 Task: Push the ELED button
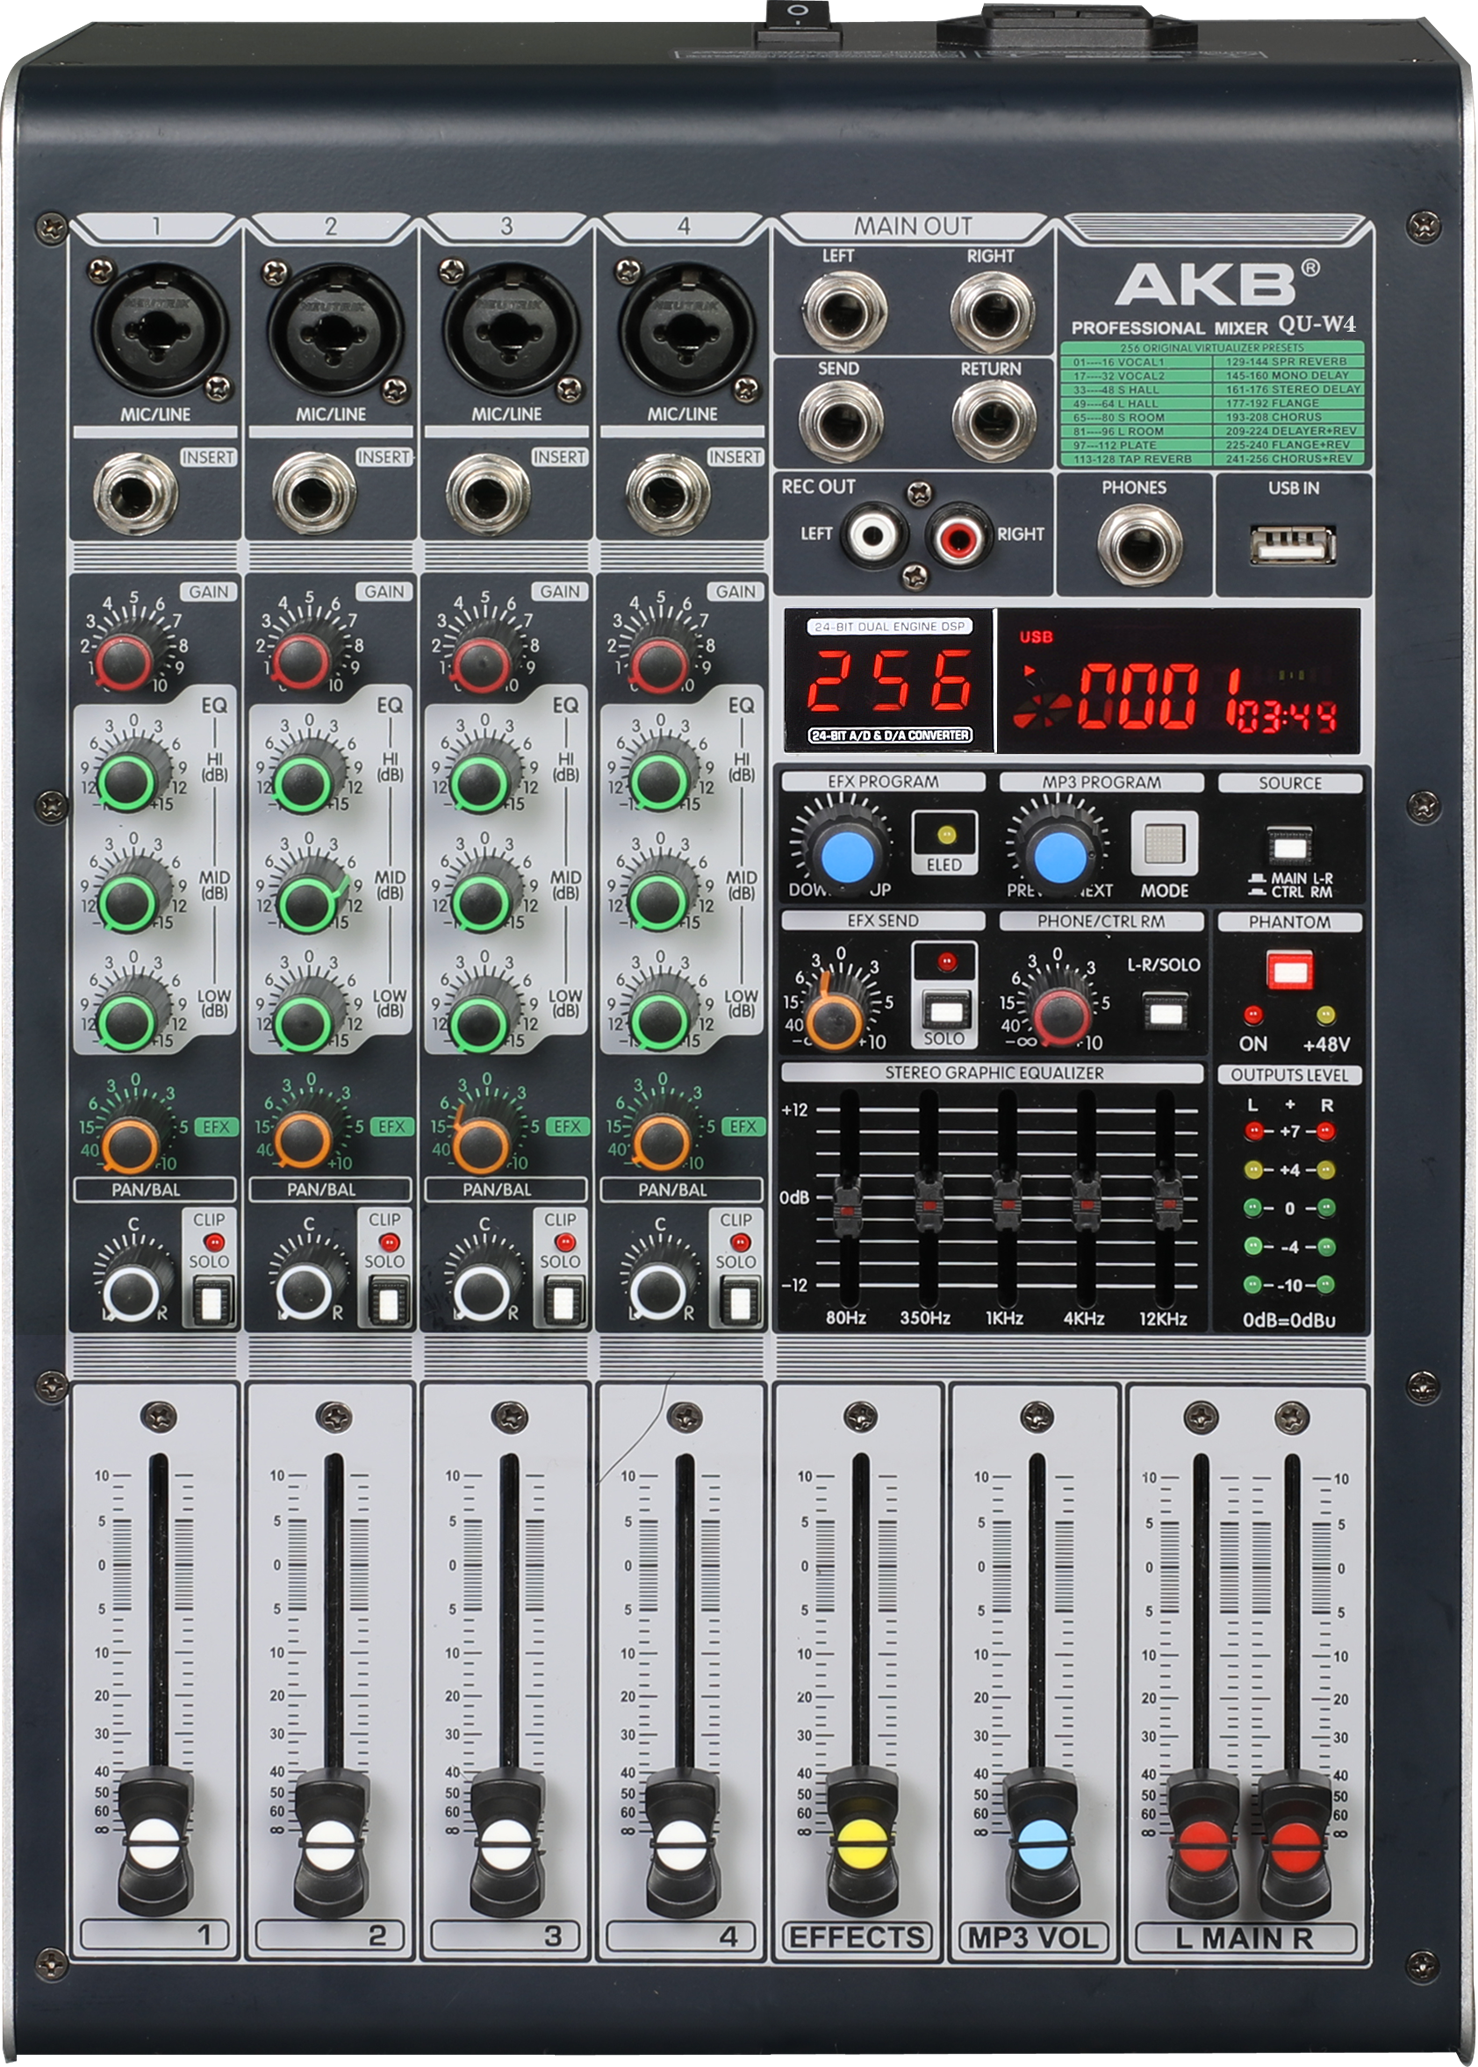click(x=944, y=842)
